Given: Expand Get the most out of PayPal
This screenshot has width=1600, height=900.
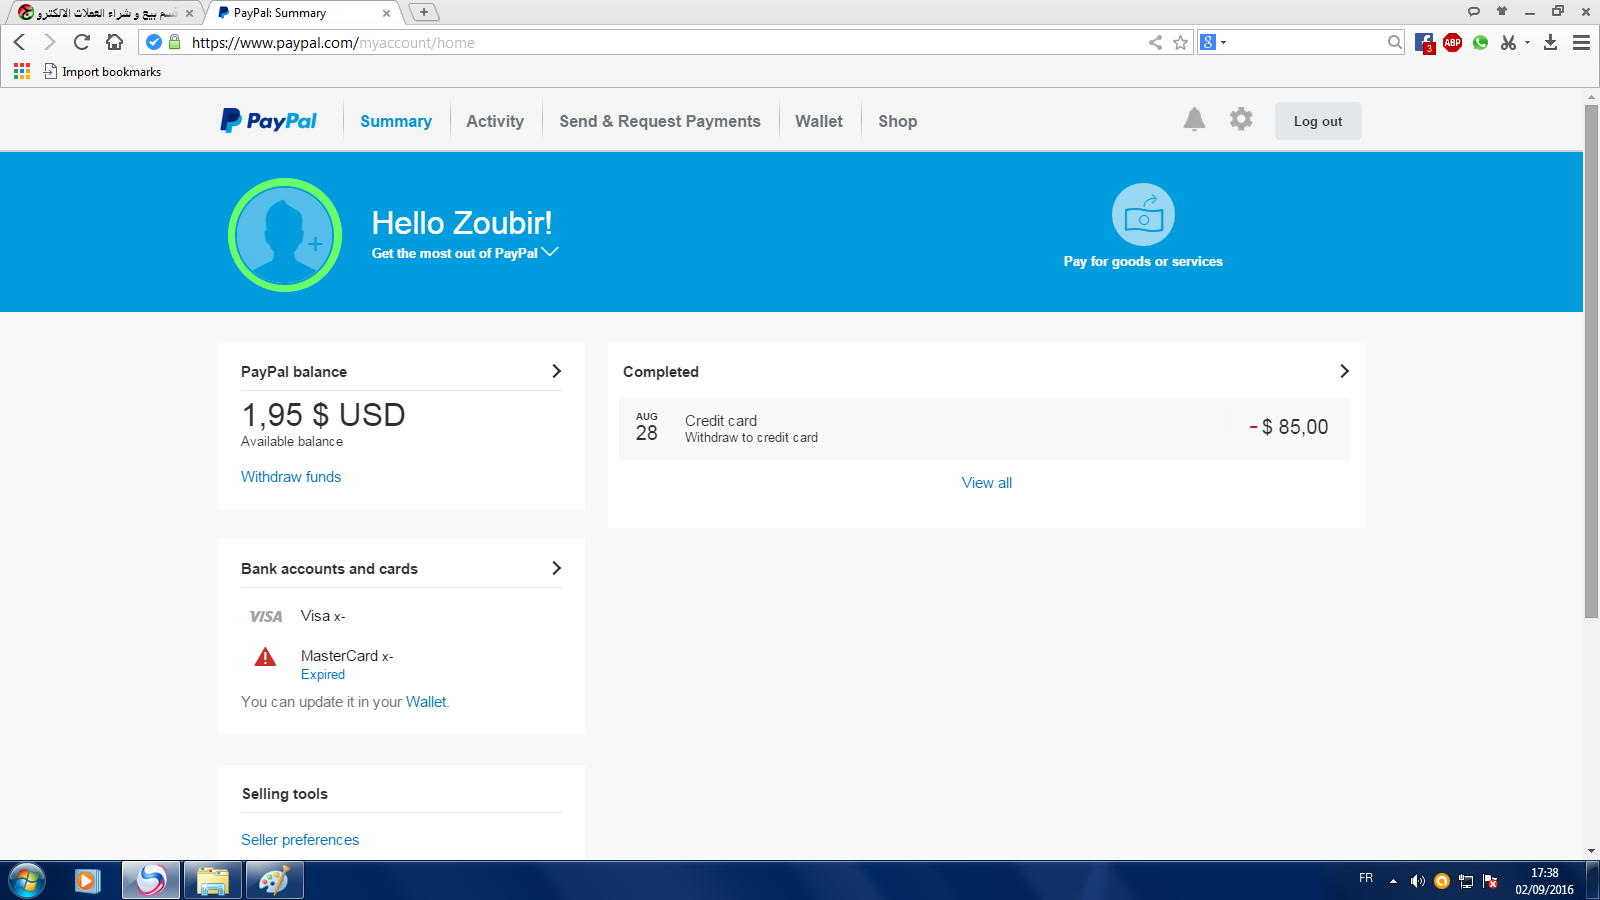Looking at the screenshot, I should [x=465, y=253].
